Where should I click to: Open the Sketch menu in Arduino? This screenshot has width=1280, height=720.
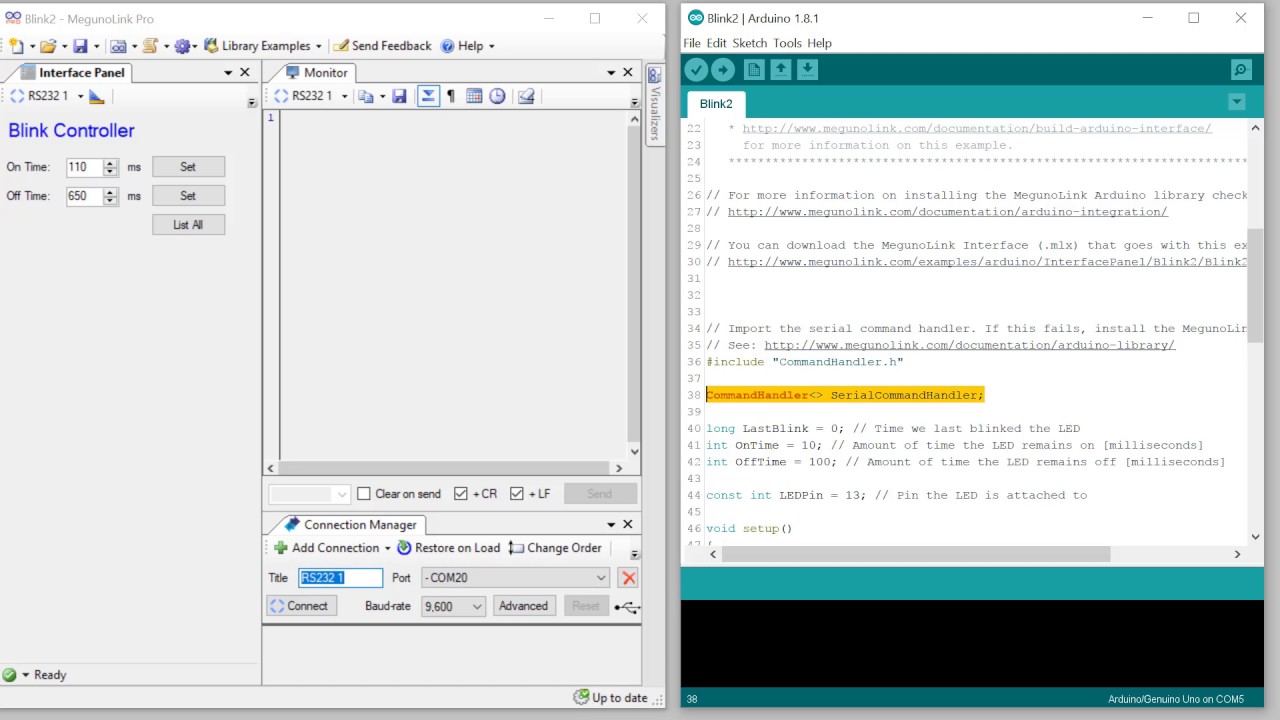(x=750, y=43)
